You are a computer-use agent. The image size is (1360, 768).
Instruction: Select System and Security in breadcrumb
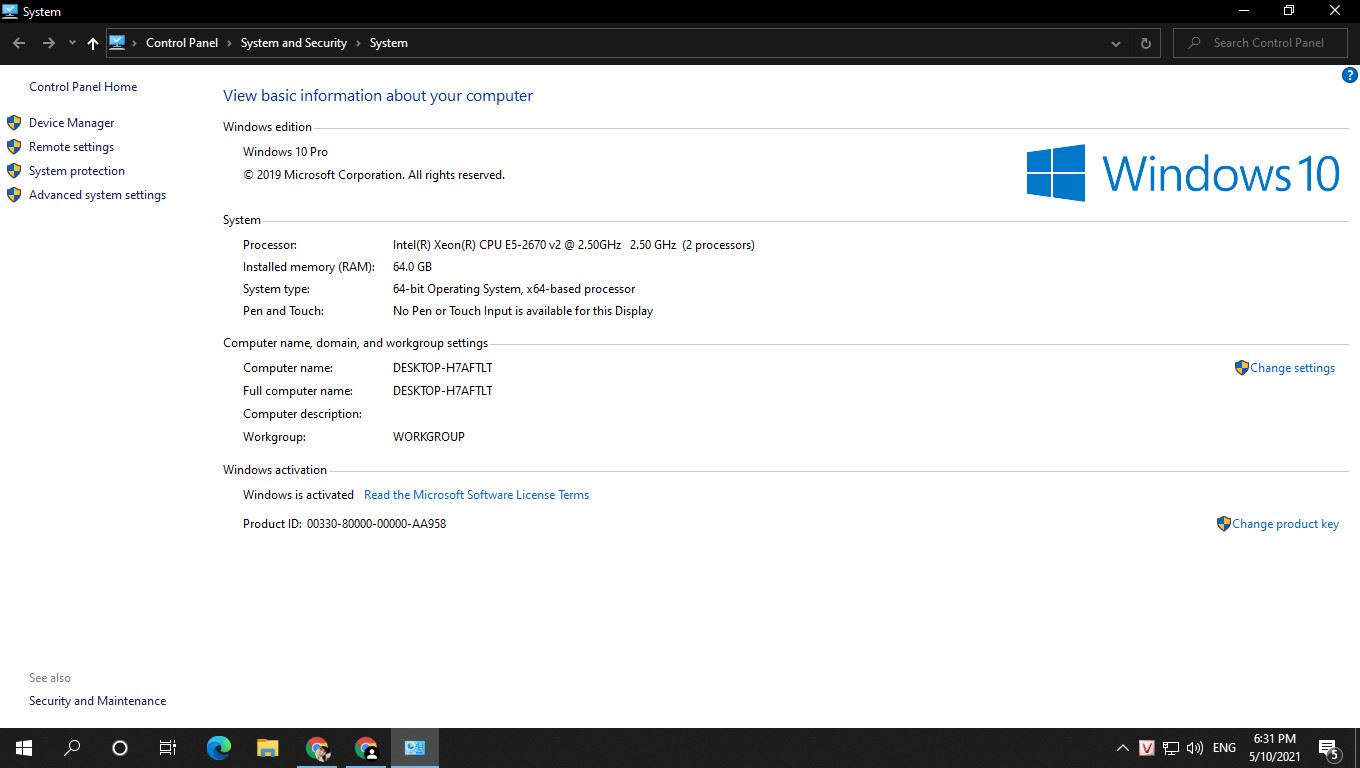[x=293, y=43]
